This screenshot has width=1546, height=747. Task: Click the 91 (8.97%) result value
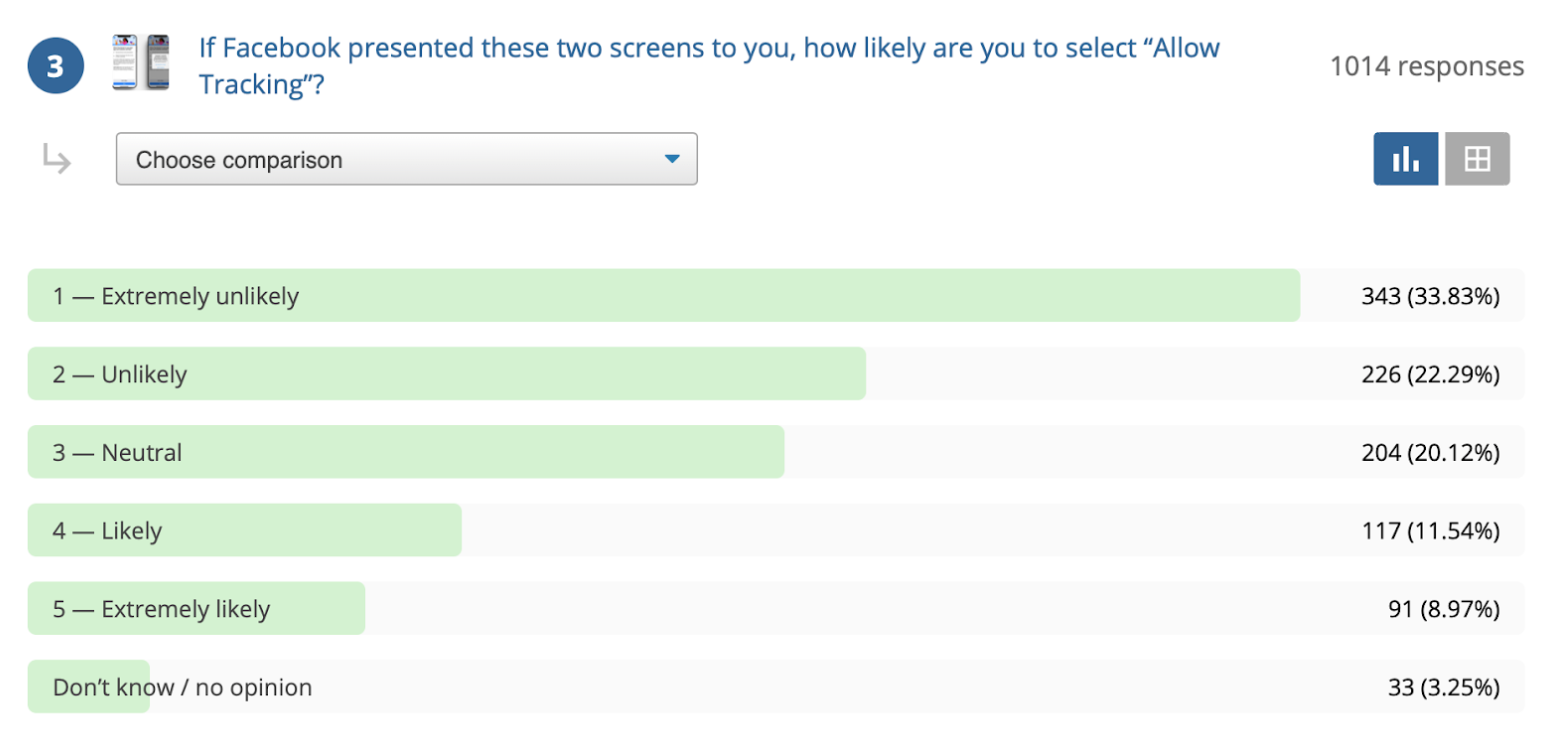click(1442, 609)
